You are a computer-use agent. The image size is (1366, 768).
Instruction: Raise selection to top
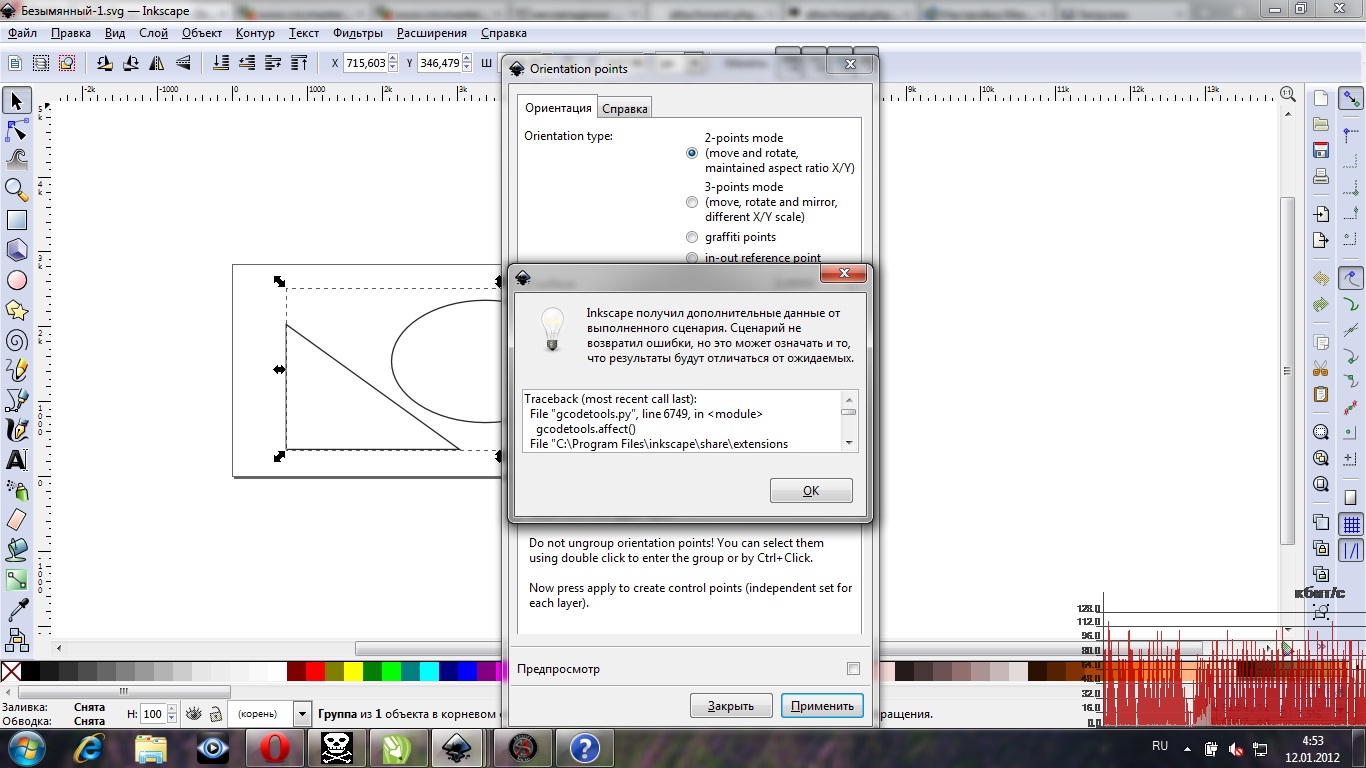pos(298,63)
